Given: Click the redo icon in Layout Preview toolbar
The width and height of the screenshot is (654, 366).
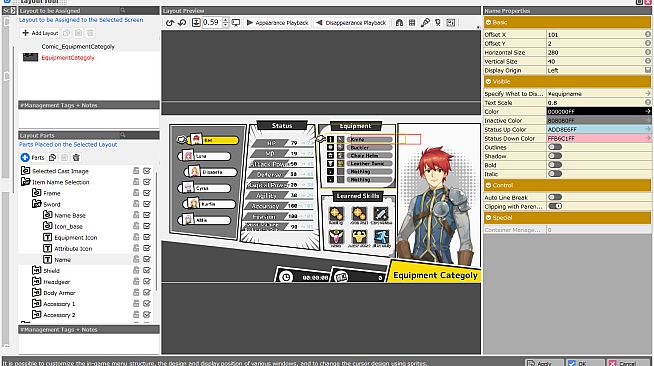Looking at the screenshot, I should coord(182,23).
